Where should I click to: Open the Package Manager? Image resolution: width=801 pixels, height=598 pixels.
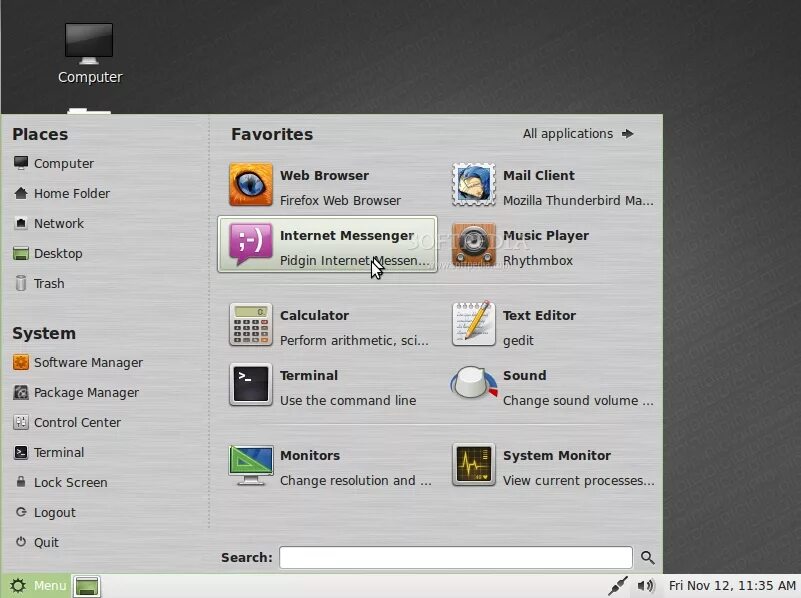click(80, 392)
